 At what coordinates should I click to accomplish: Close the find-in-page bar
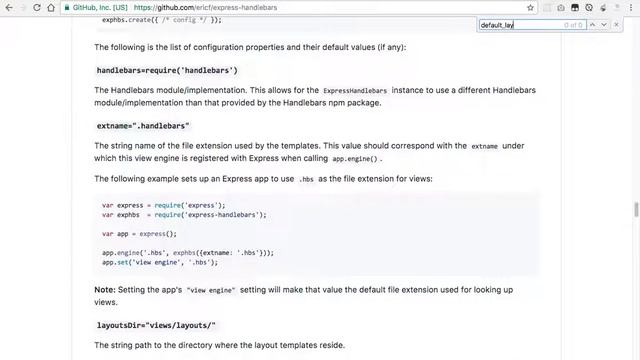coord(616,25)
